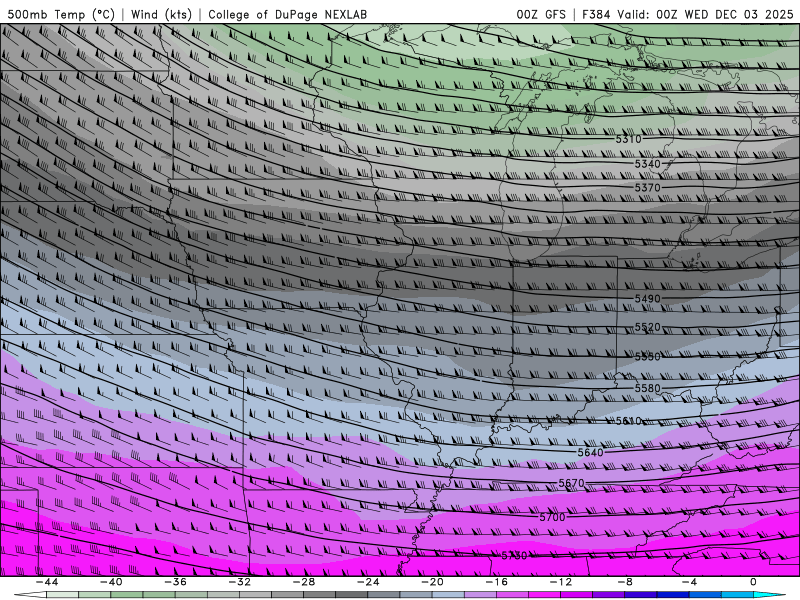
Task: Click the -44 colorbar temperature label
Action: (47, 582)
